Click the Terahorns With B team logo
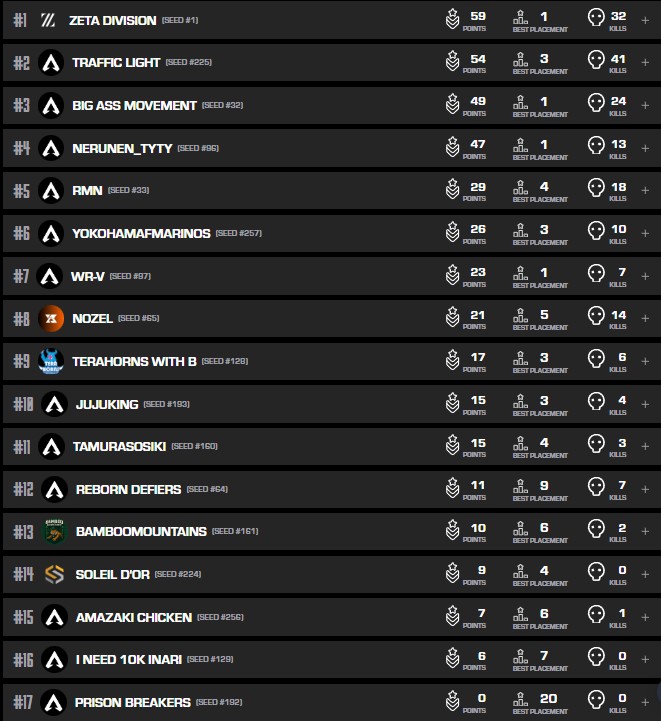 [51, 361]
